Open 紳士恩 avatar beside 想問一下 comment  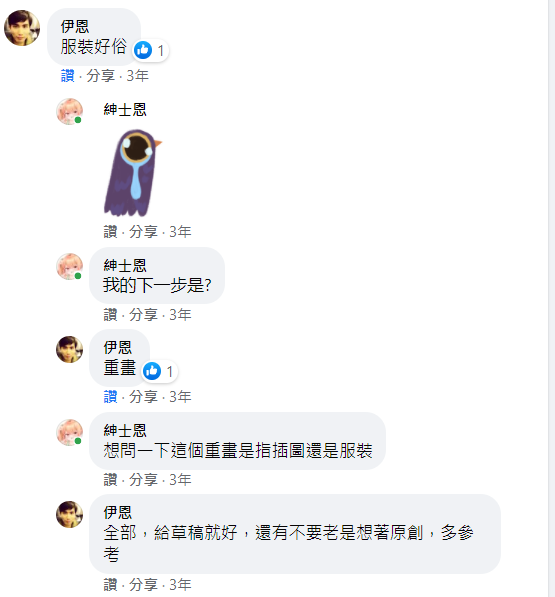click(70, 432)
